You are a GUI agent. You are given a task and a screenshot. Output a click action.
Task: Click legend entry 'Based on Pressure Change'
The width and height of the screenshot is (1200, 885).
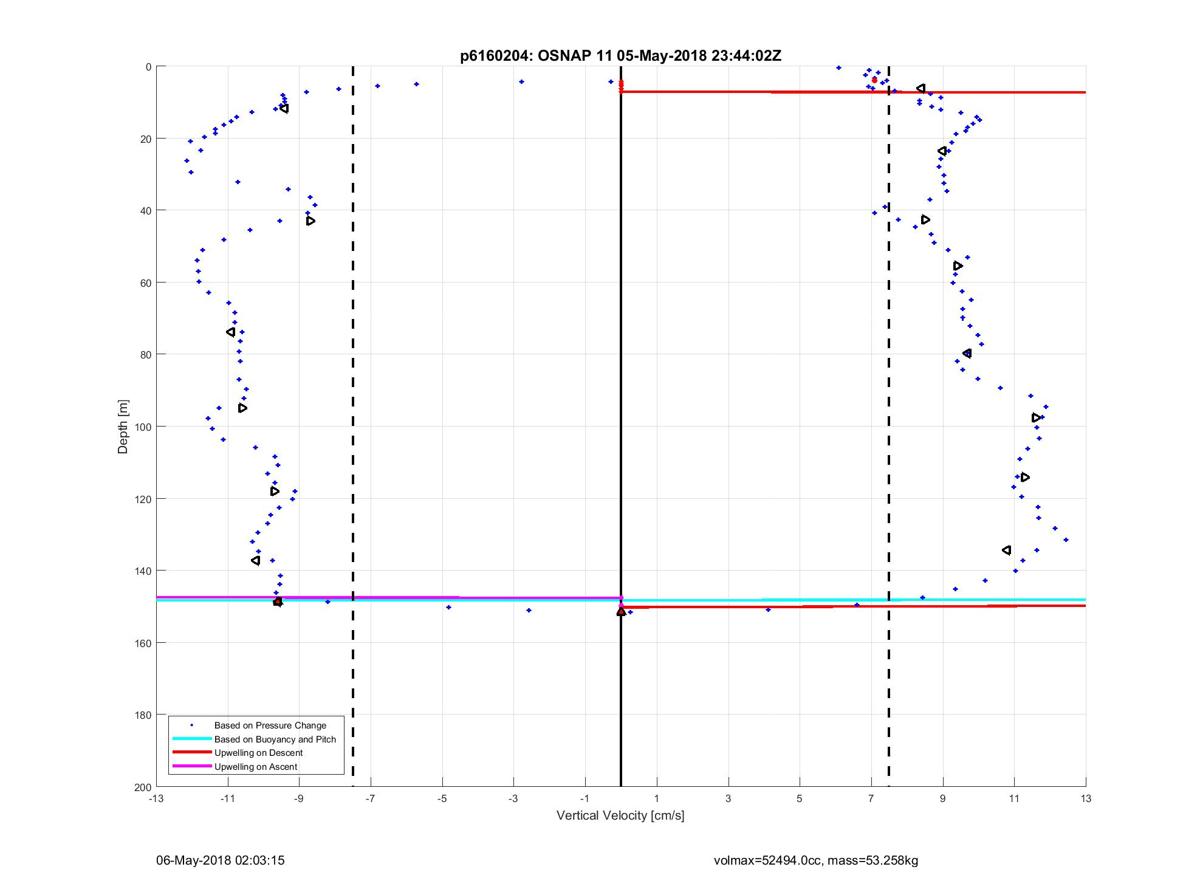[x=270, y=724]
